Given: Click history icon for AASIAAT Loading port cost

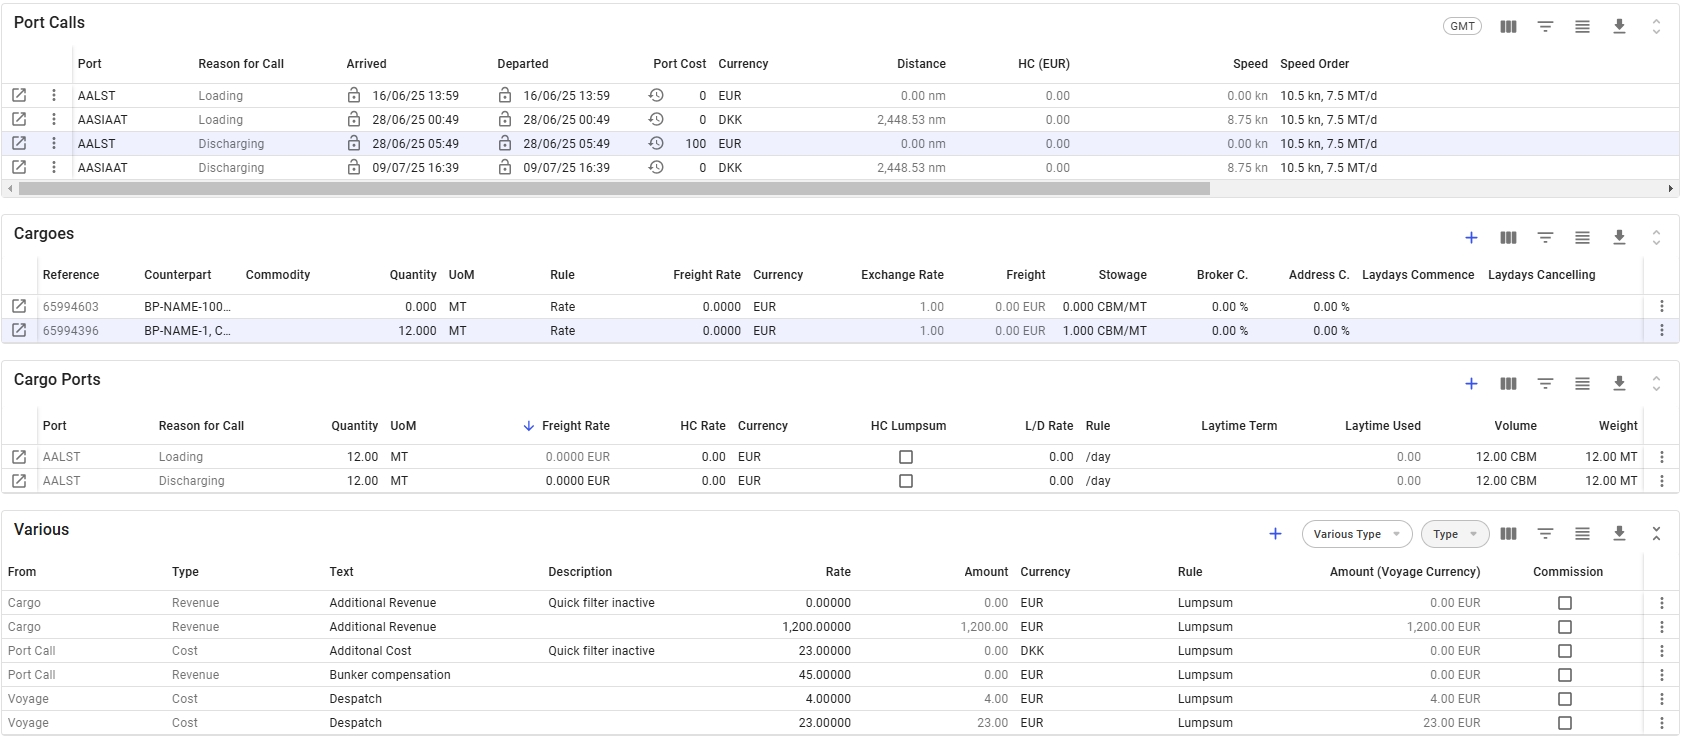Looking at the screenshot, I should click(x=656, y=119).
